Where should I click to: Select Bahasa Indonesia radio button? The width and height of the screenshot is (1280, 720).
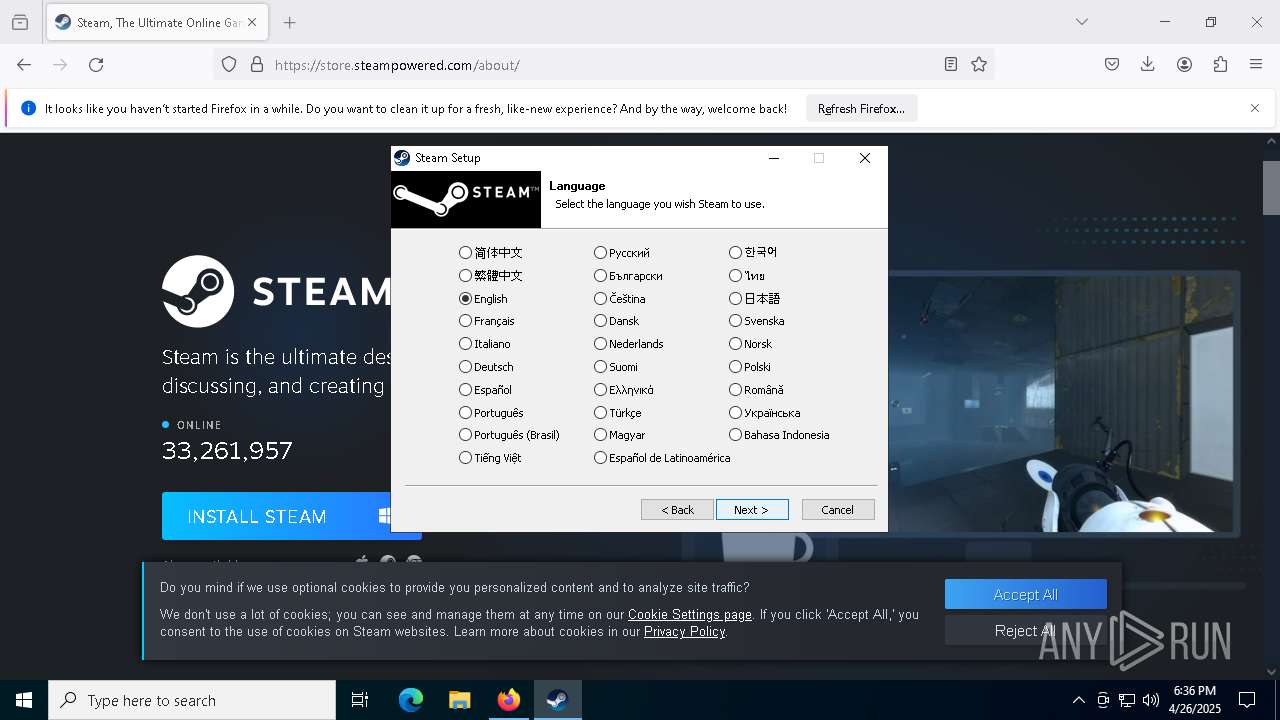coord(779,435)
